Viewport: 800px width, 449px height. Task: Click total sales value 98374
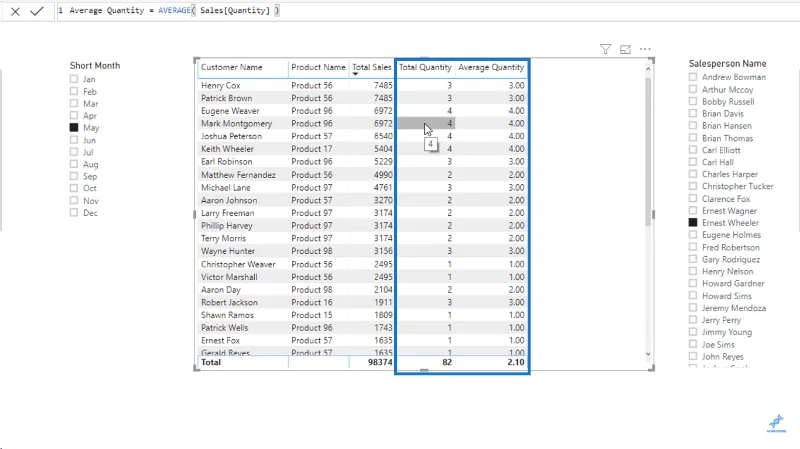[380, 362]
